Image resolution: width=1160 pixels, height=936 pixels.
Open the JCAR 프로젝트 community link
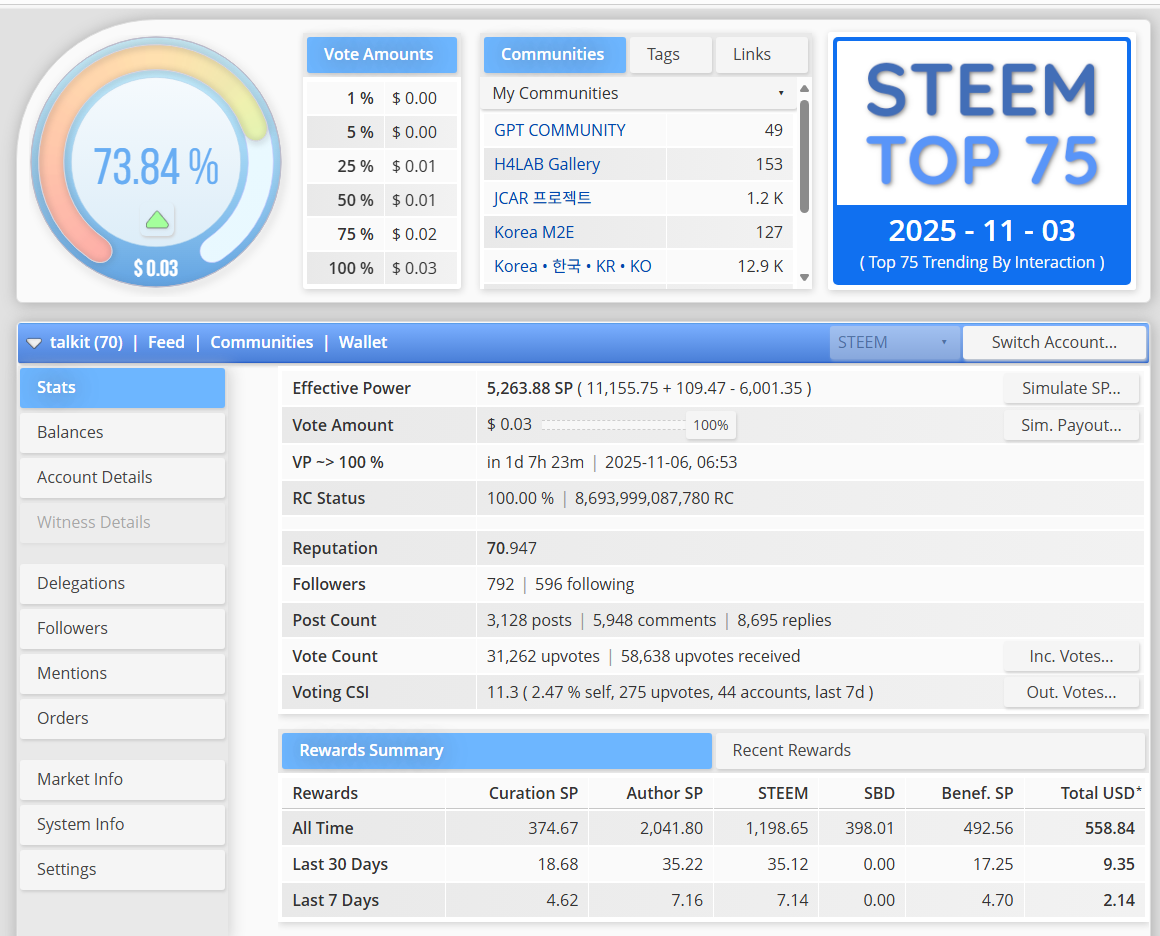coord(542,198)
